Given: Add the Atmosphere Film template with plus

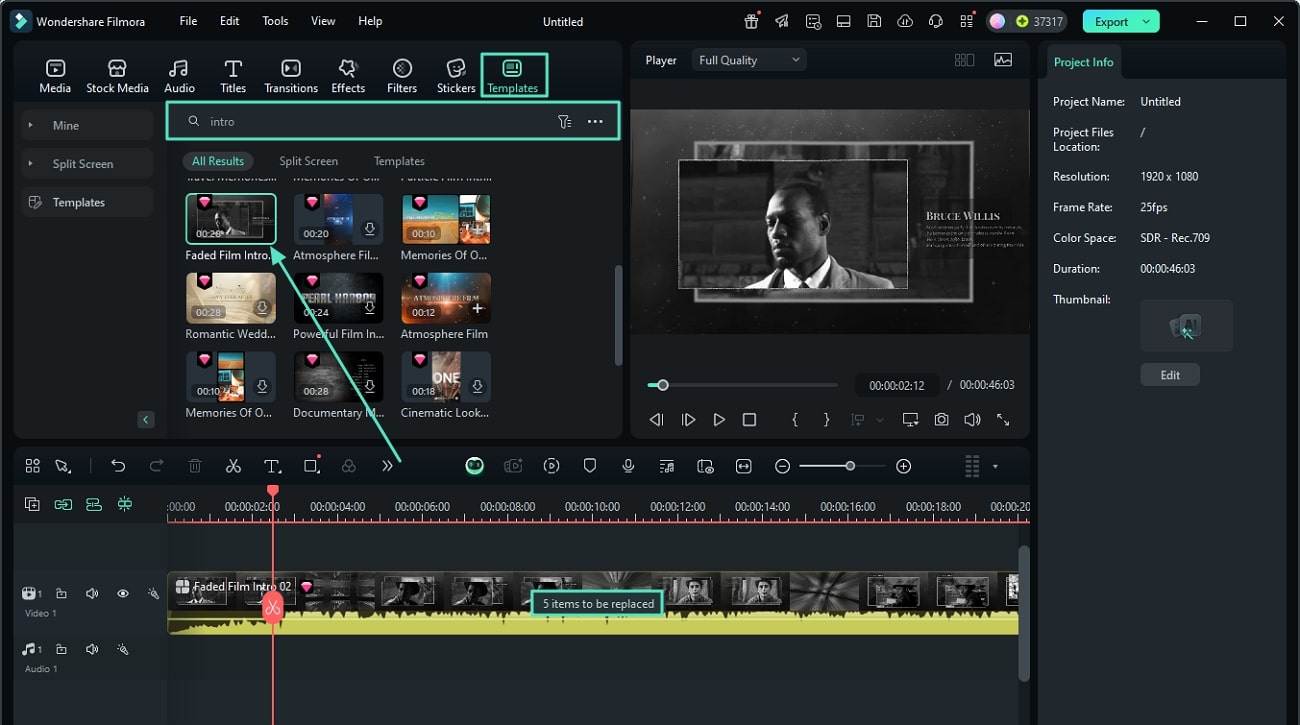Looking at the screenshot, I should pyautogui.click(x=477, y=308).
